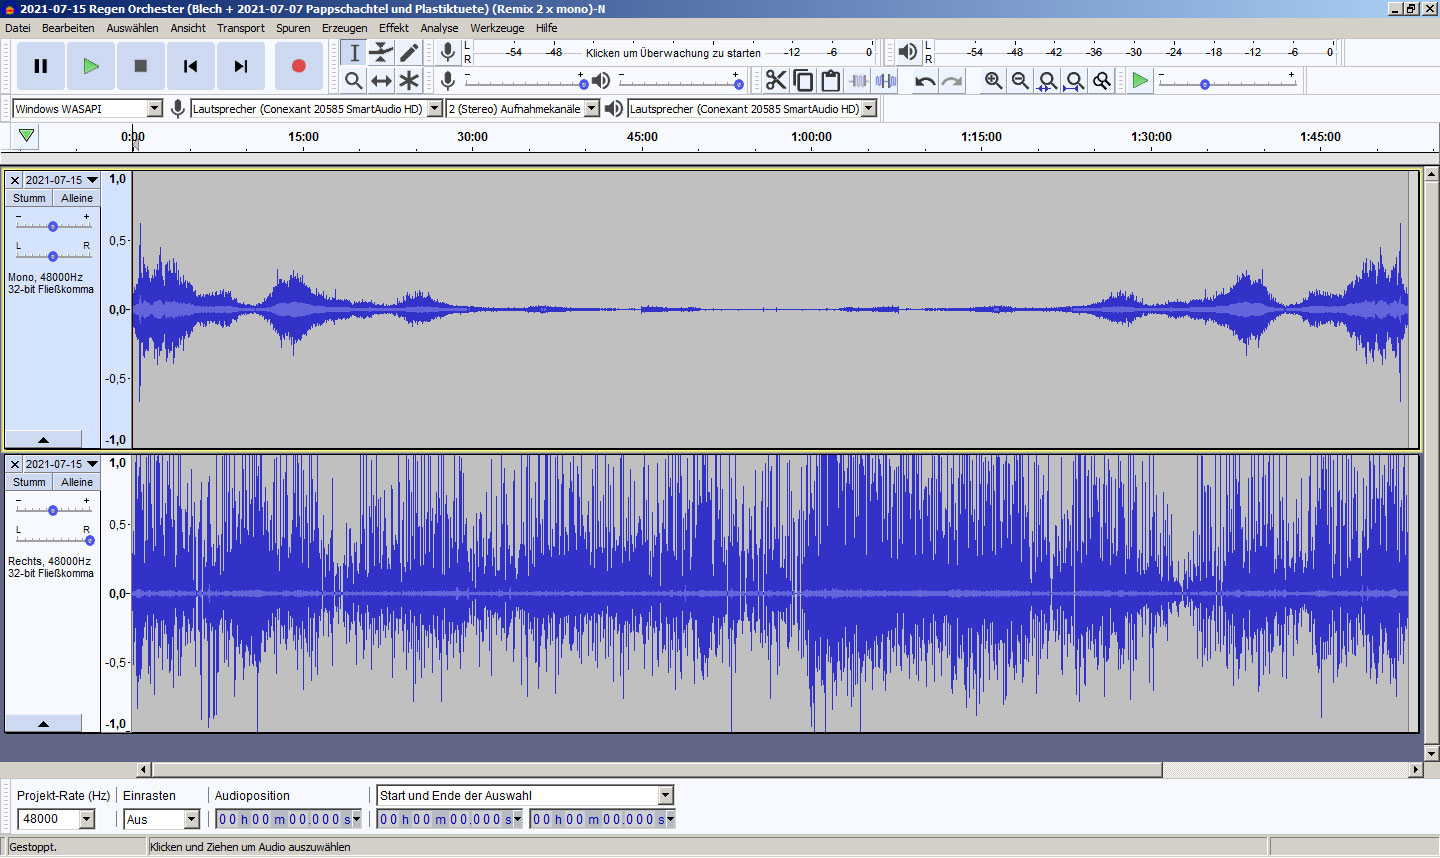
Task: Open the Effekt menu
Action: [393, 28]
